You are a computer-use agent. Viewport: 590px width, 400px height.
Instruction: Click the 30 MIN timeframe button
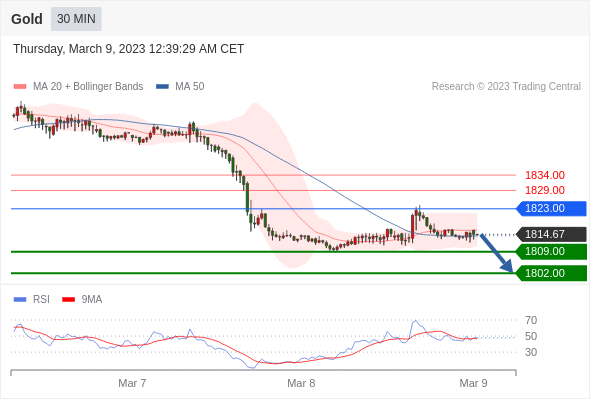[76, 19]
